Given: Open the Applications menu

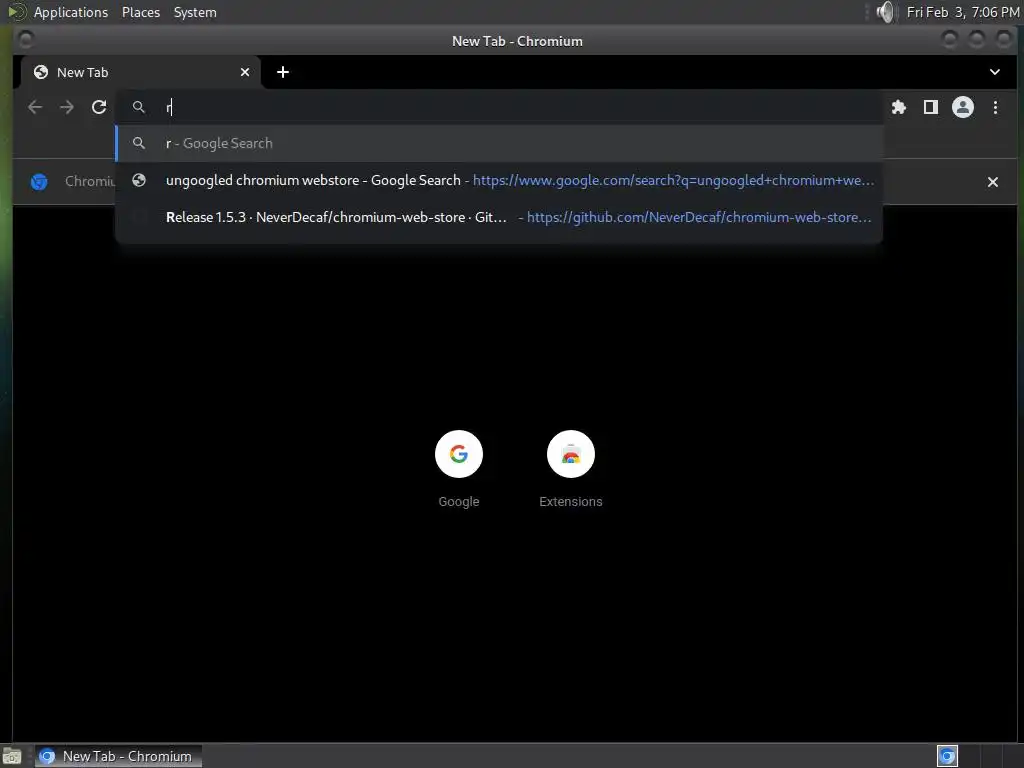Looking at the screenshot, I should [71, 12].
